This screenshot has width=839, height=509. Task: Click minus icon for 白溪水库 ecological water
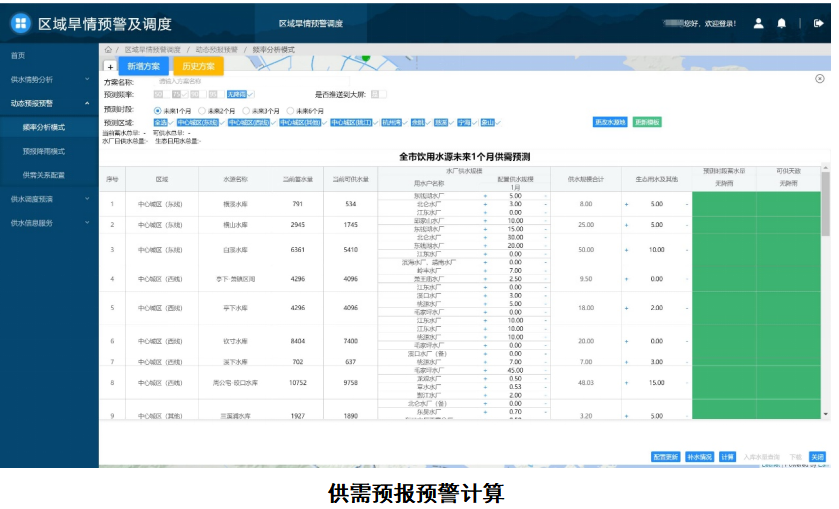coord(687,250)
